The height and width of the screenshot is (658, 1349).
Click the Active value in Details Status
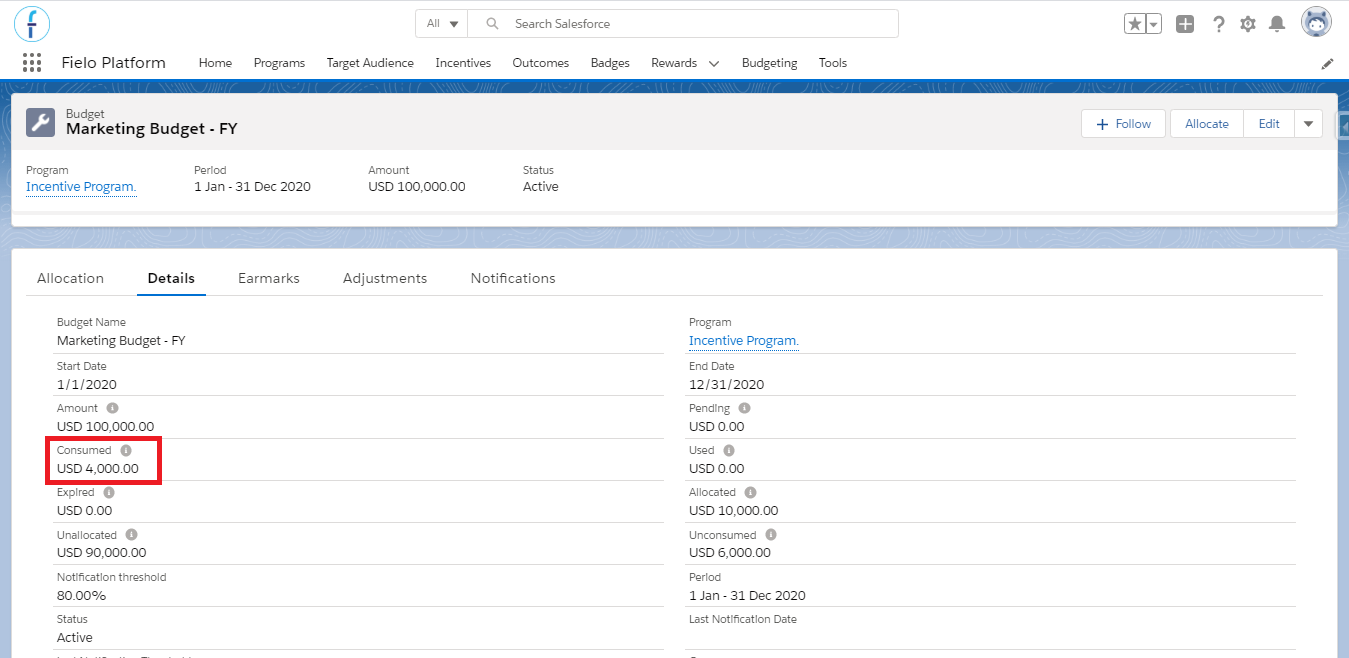click(75, 638)
